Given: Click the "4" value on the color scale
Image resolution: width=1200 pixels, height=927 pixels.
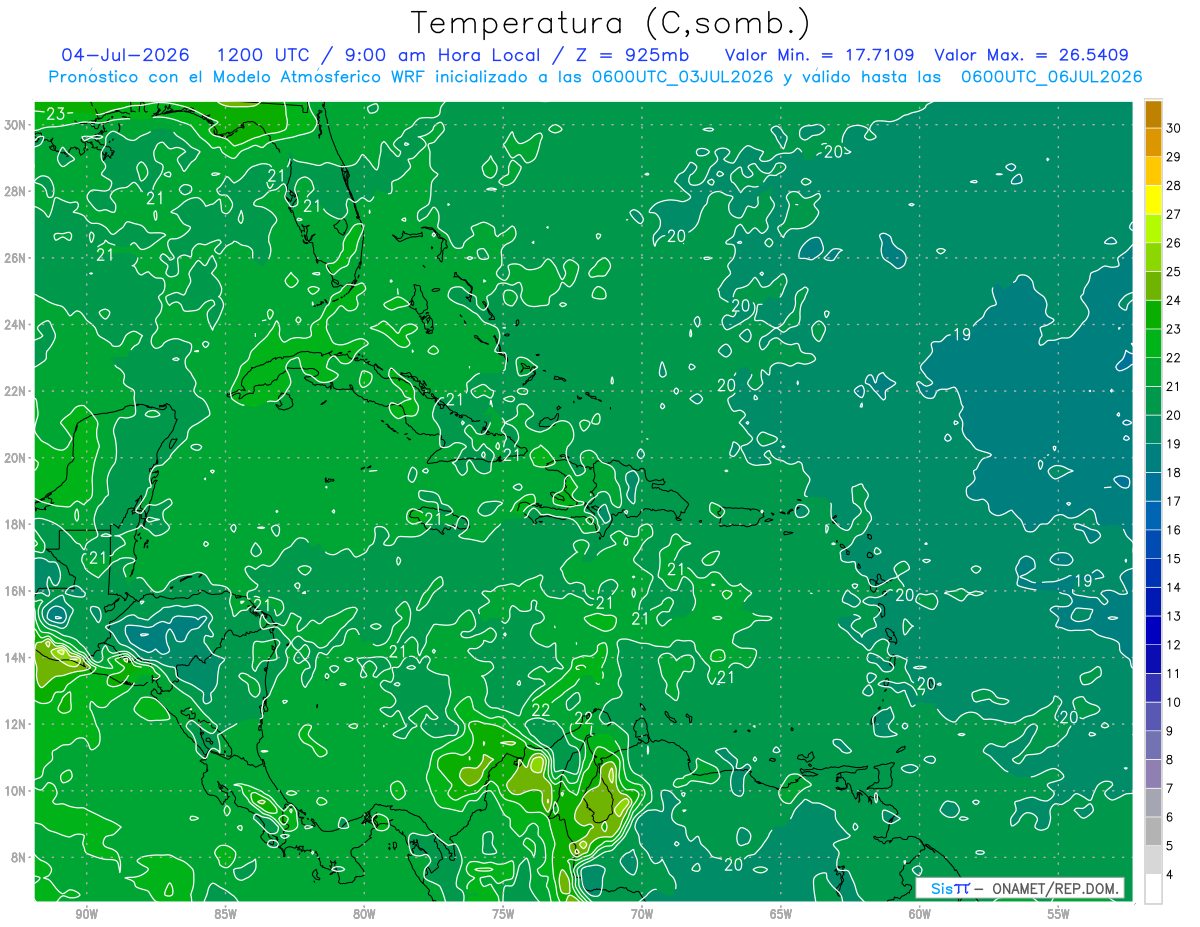Looking at the screenshot, I should coord(1170,875).
